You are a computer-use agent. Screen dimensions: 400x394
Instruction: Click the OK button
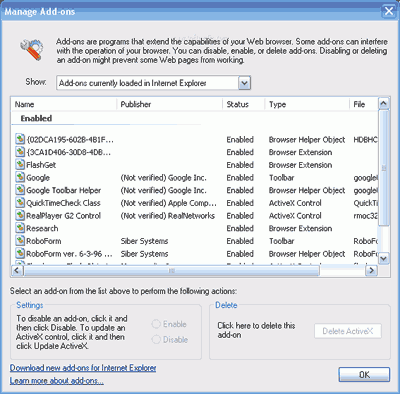click(364, 374)
